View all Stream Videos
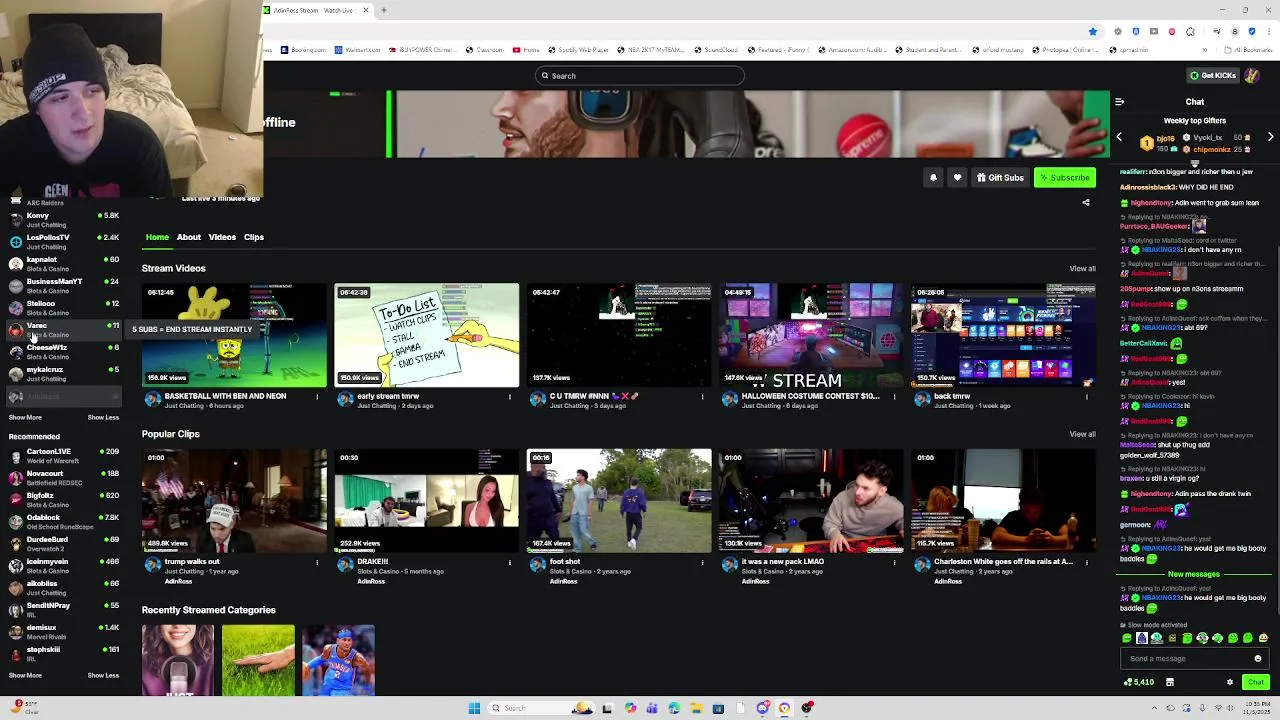 1082,269
